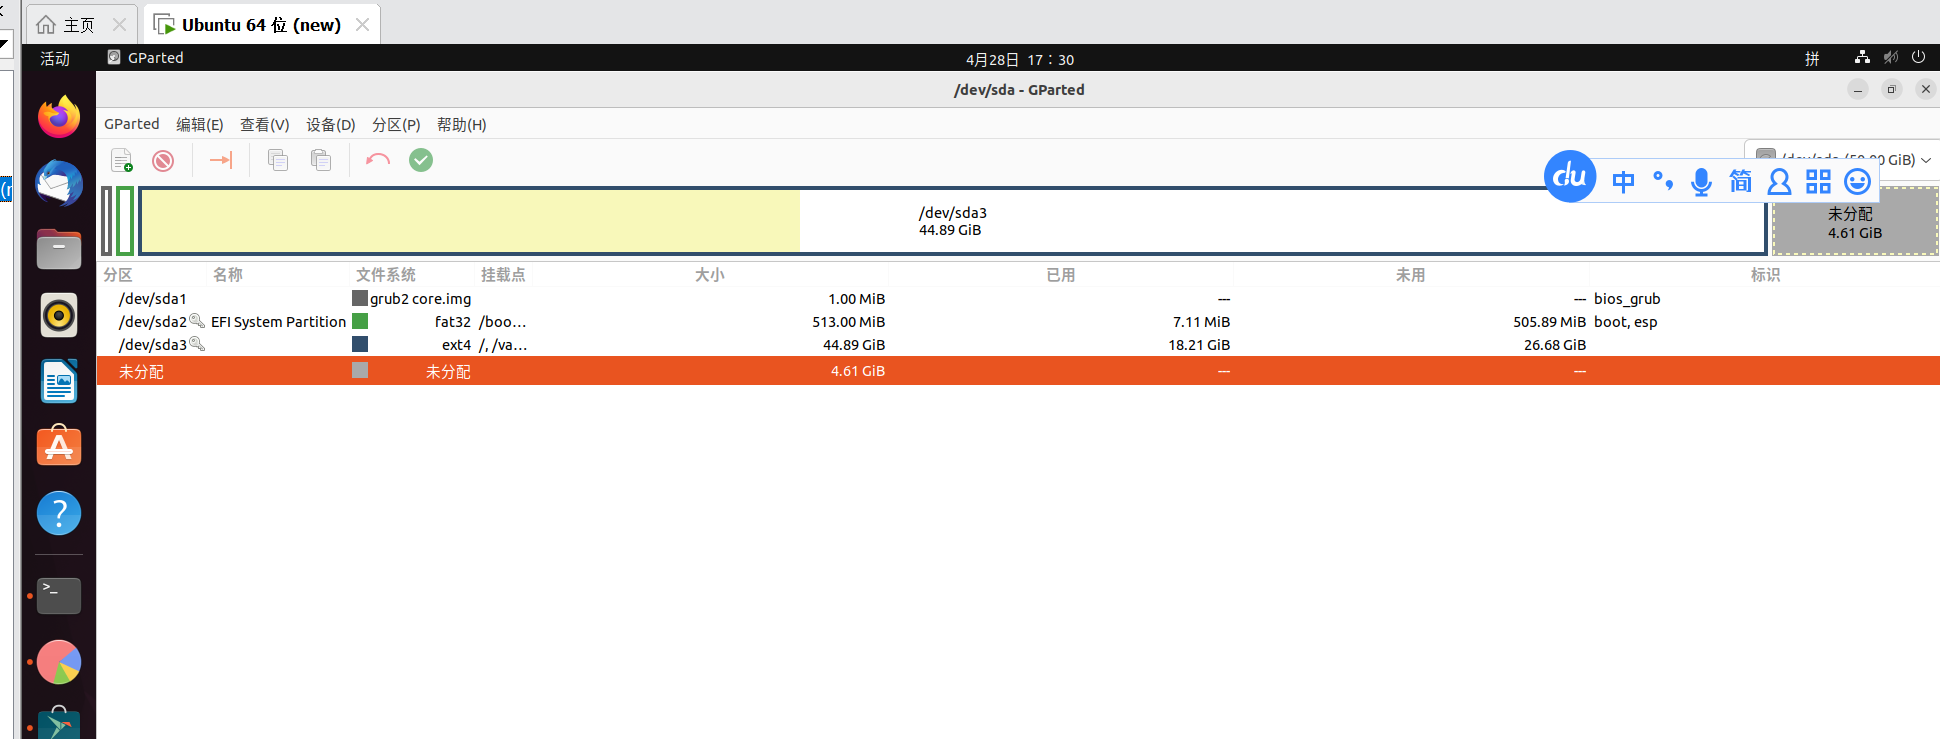This screenshot has height=739, width=1940.
Task: Click the New partition toolbar icon
Action: pyautogui.click(x=122, y=160)
